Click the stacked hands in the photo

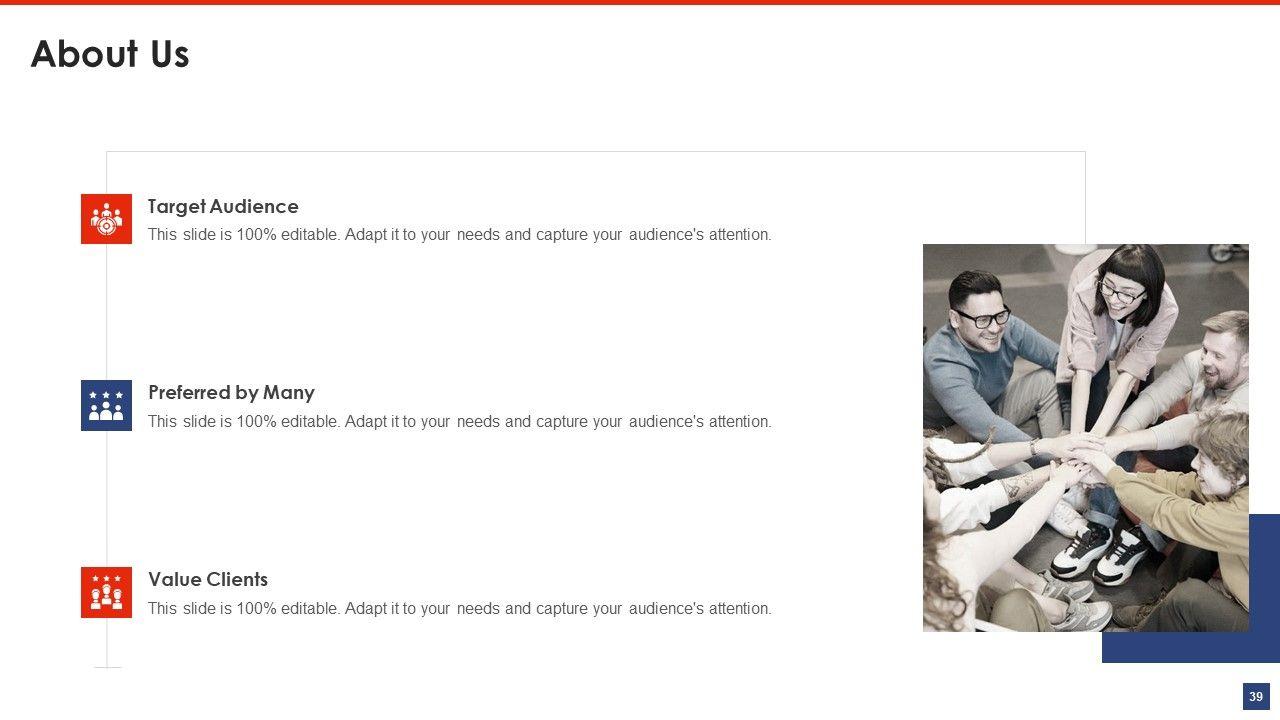point(1075,455)
